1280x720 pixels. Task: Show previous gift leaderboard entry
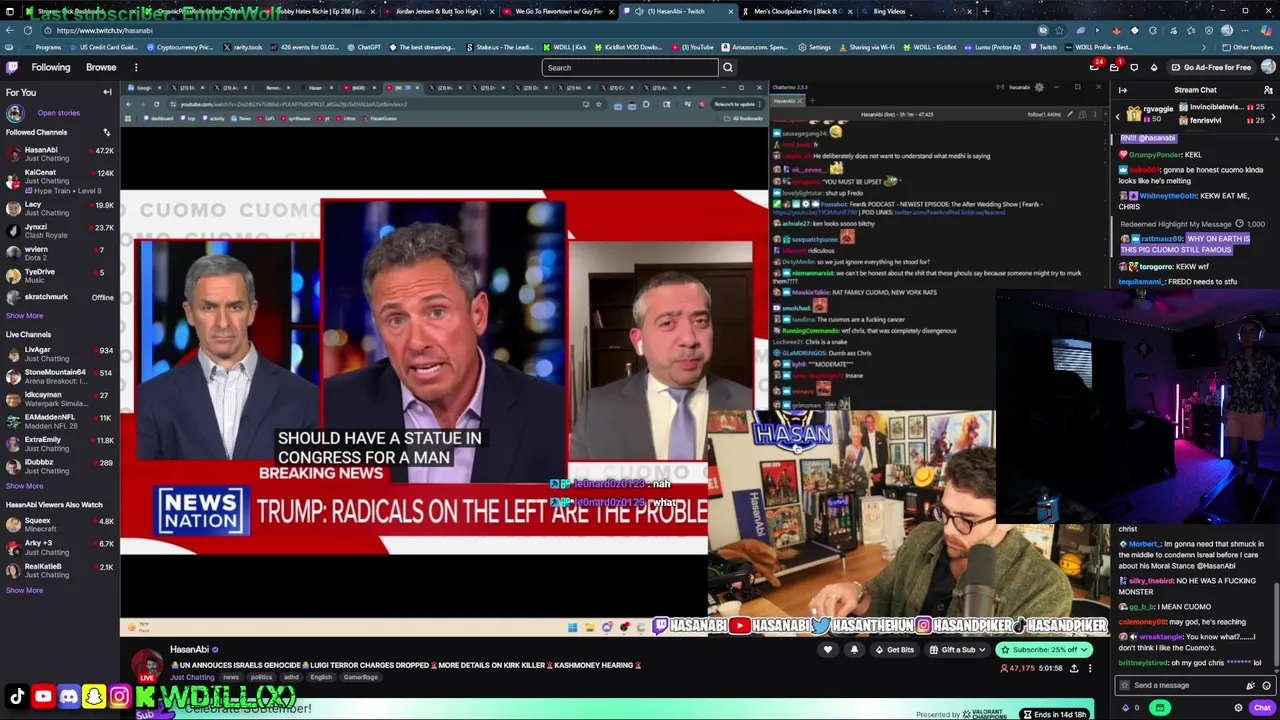coord(1118,117)
